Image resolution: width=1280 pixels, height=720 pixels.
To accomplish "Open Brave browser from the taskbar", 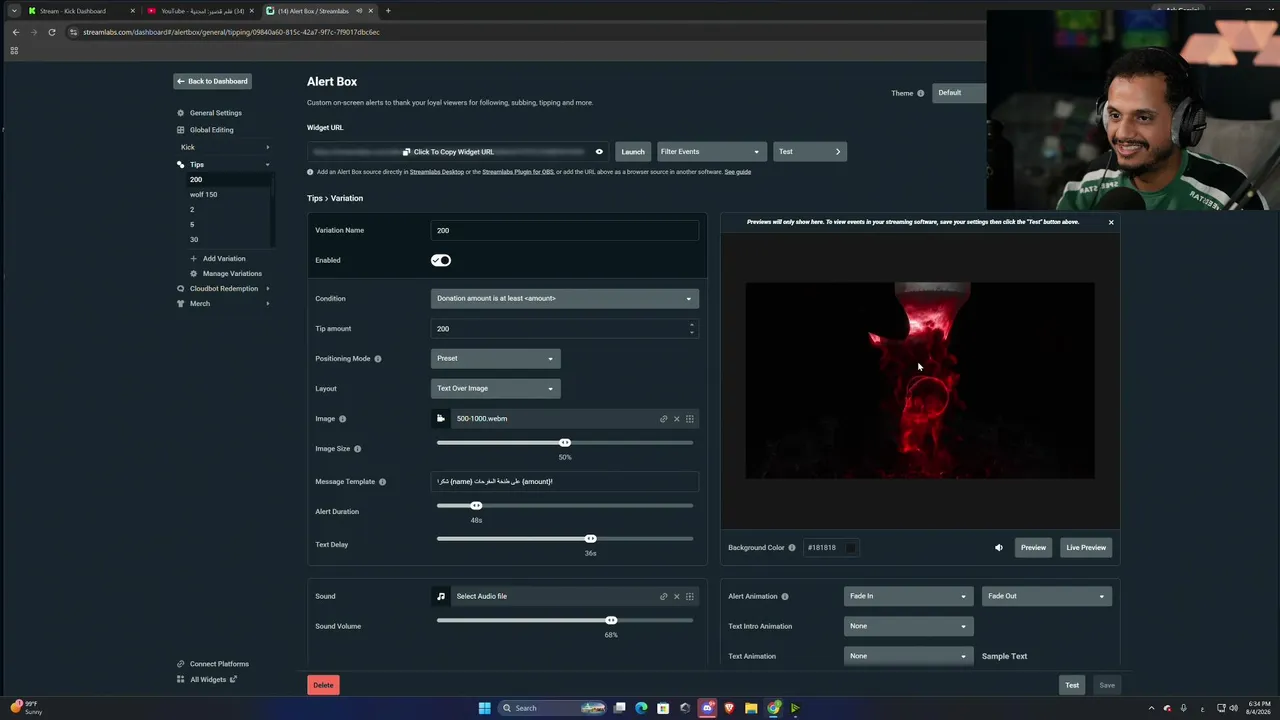I will (729, 708).
